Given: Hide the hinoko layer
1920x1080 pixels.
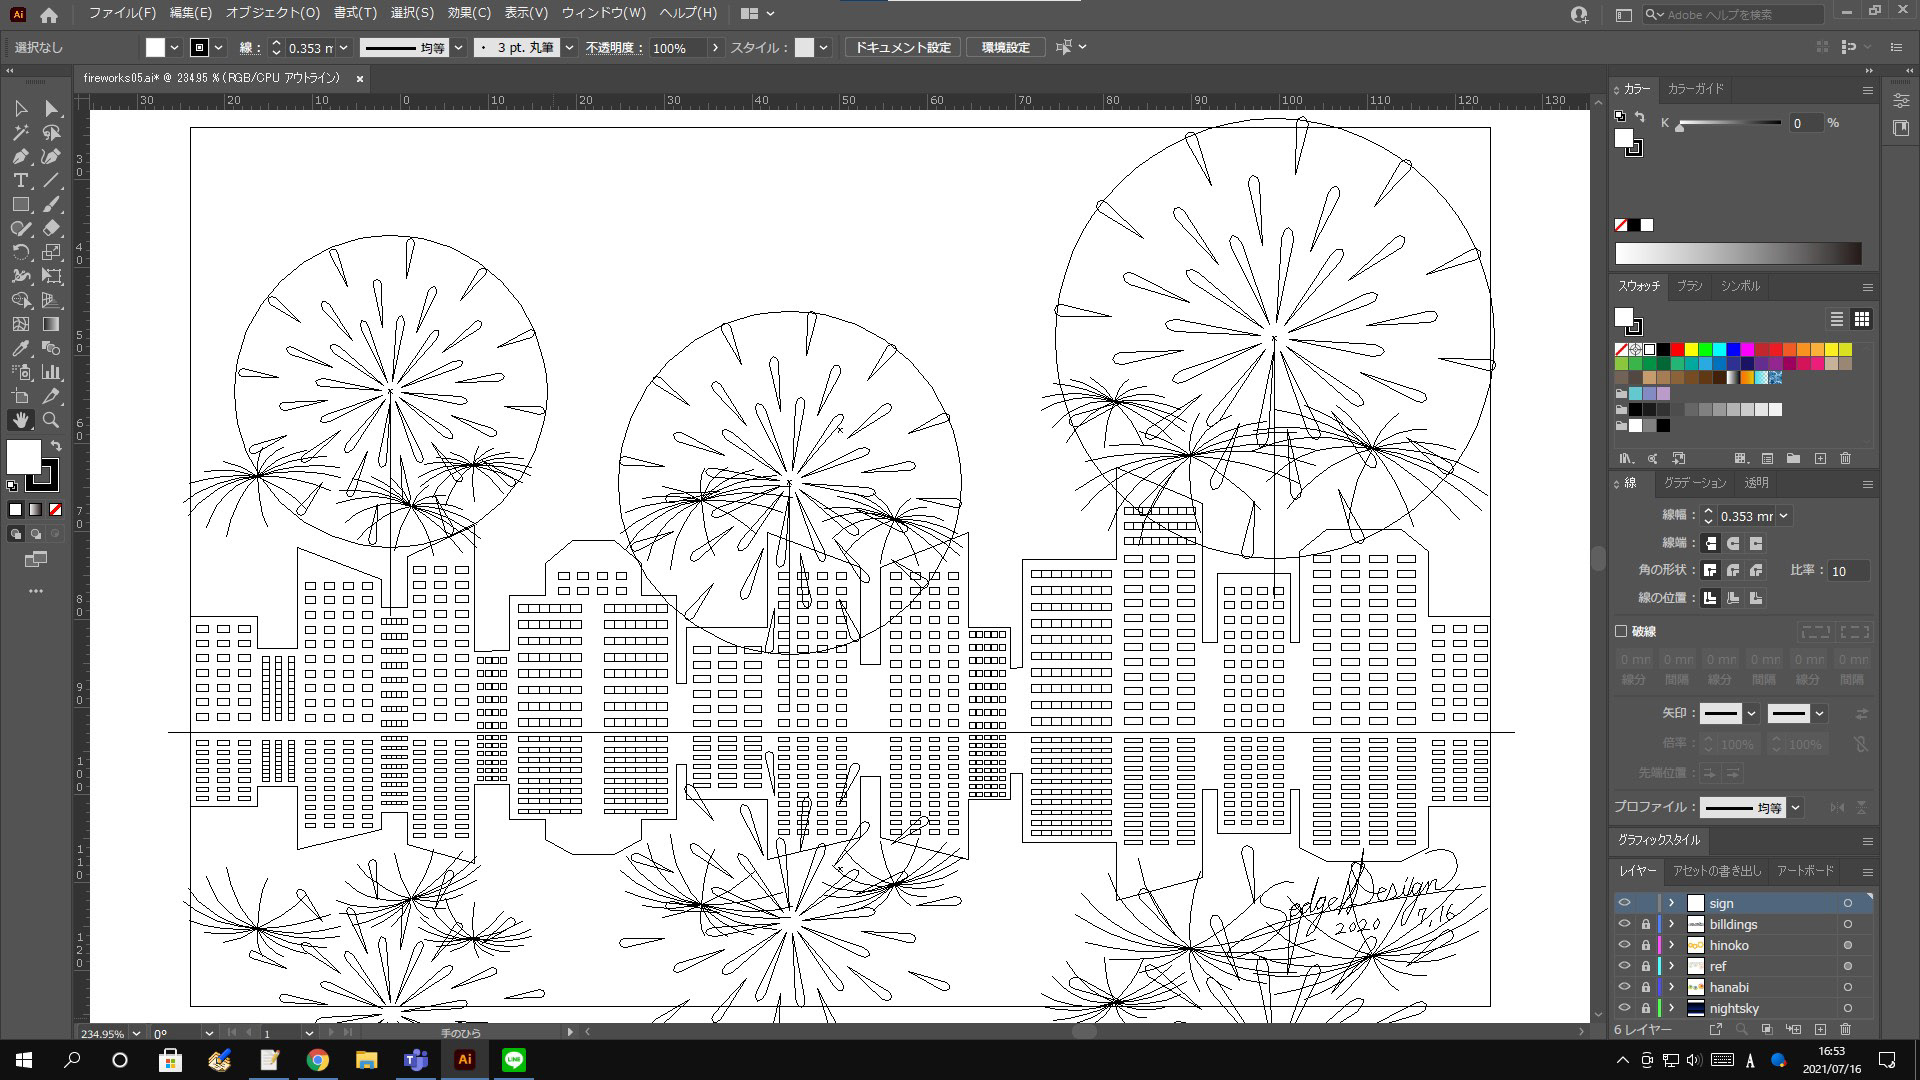Looking at the screenshot, I should tap(1624, 945).
